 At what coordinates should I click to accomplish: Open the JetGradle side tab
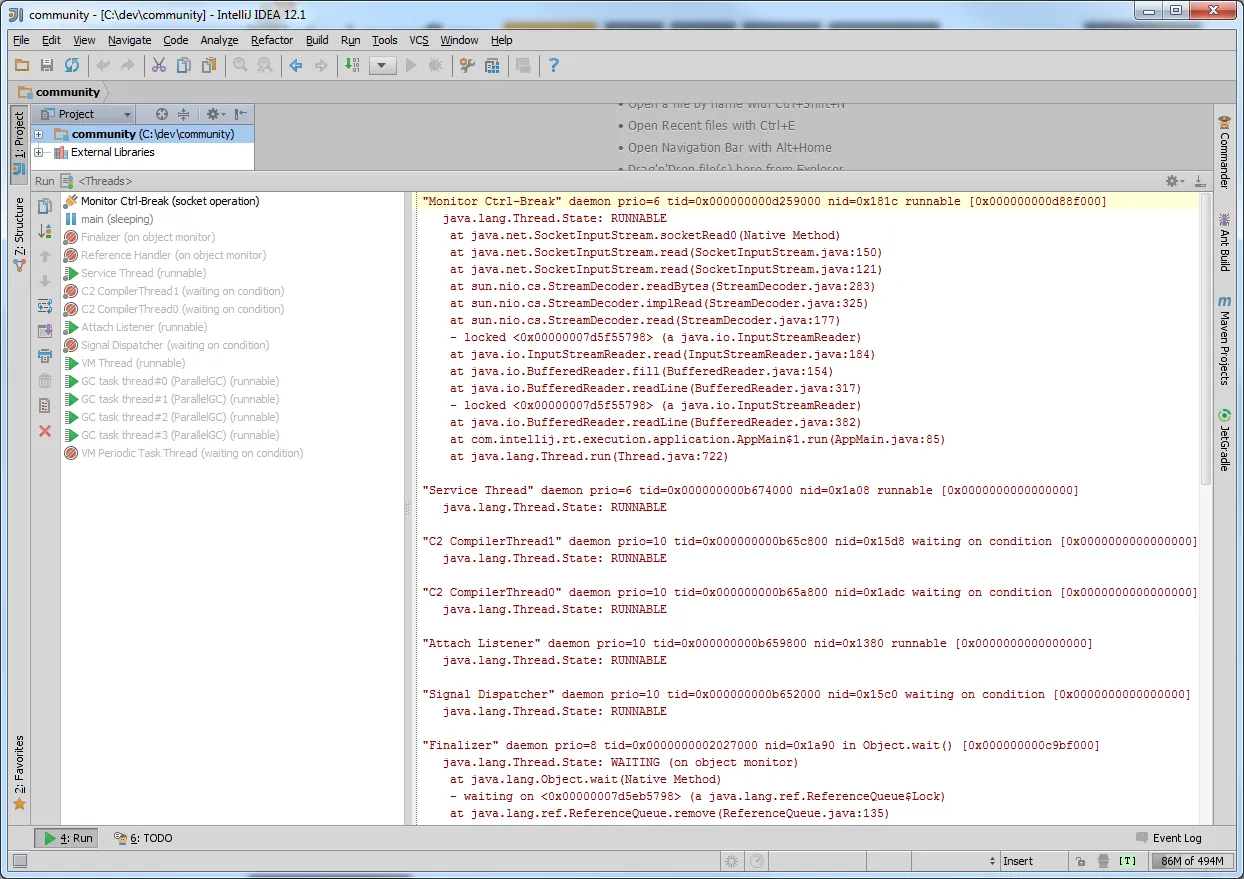[1224, 440]
